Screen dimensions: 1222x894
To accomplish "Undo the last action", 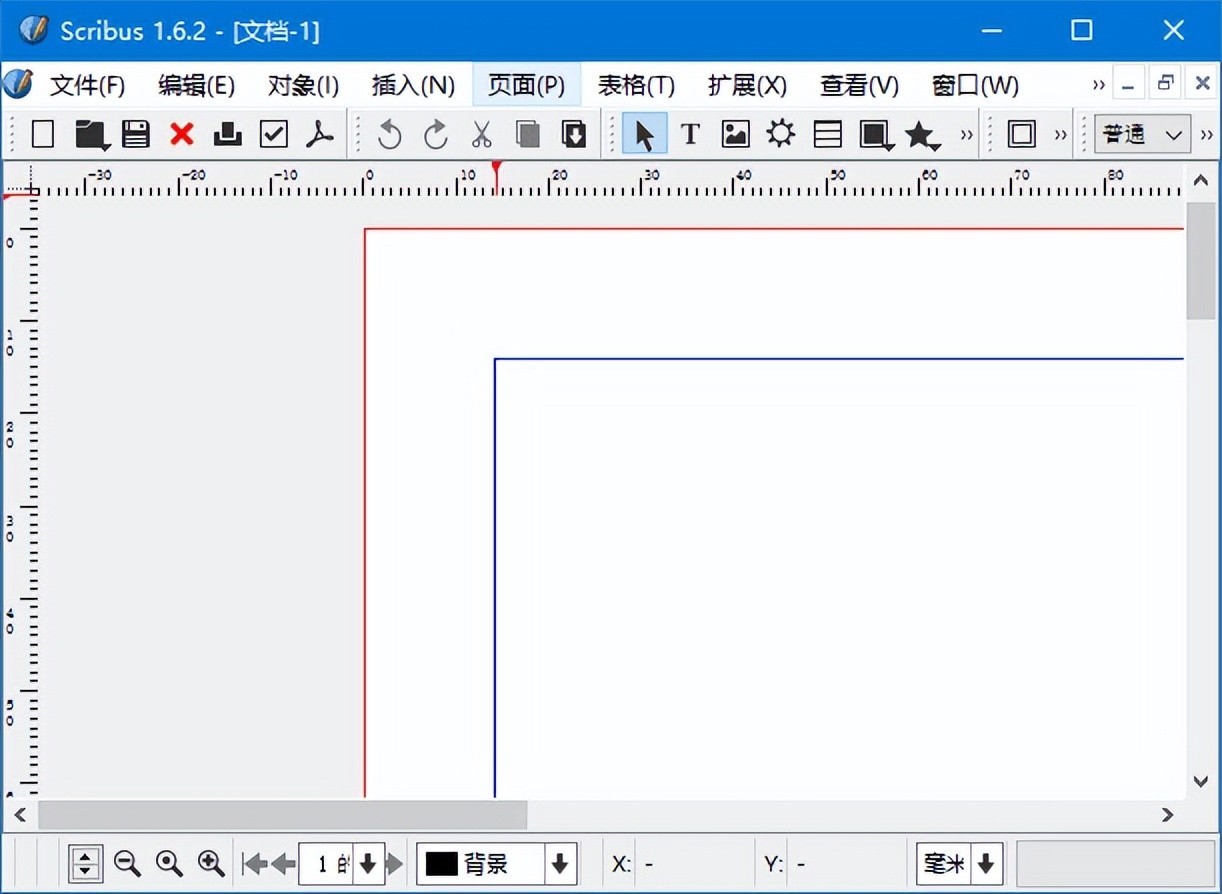I will tap(389, 134).
